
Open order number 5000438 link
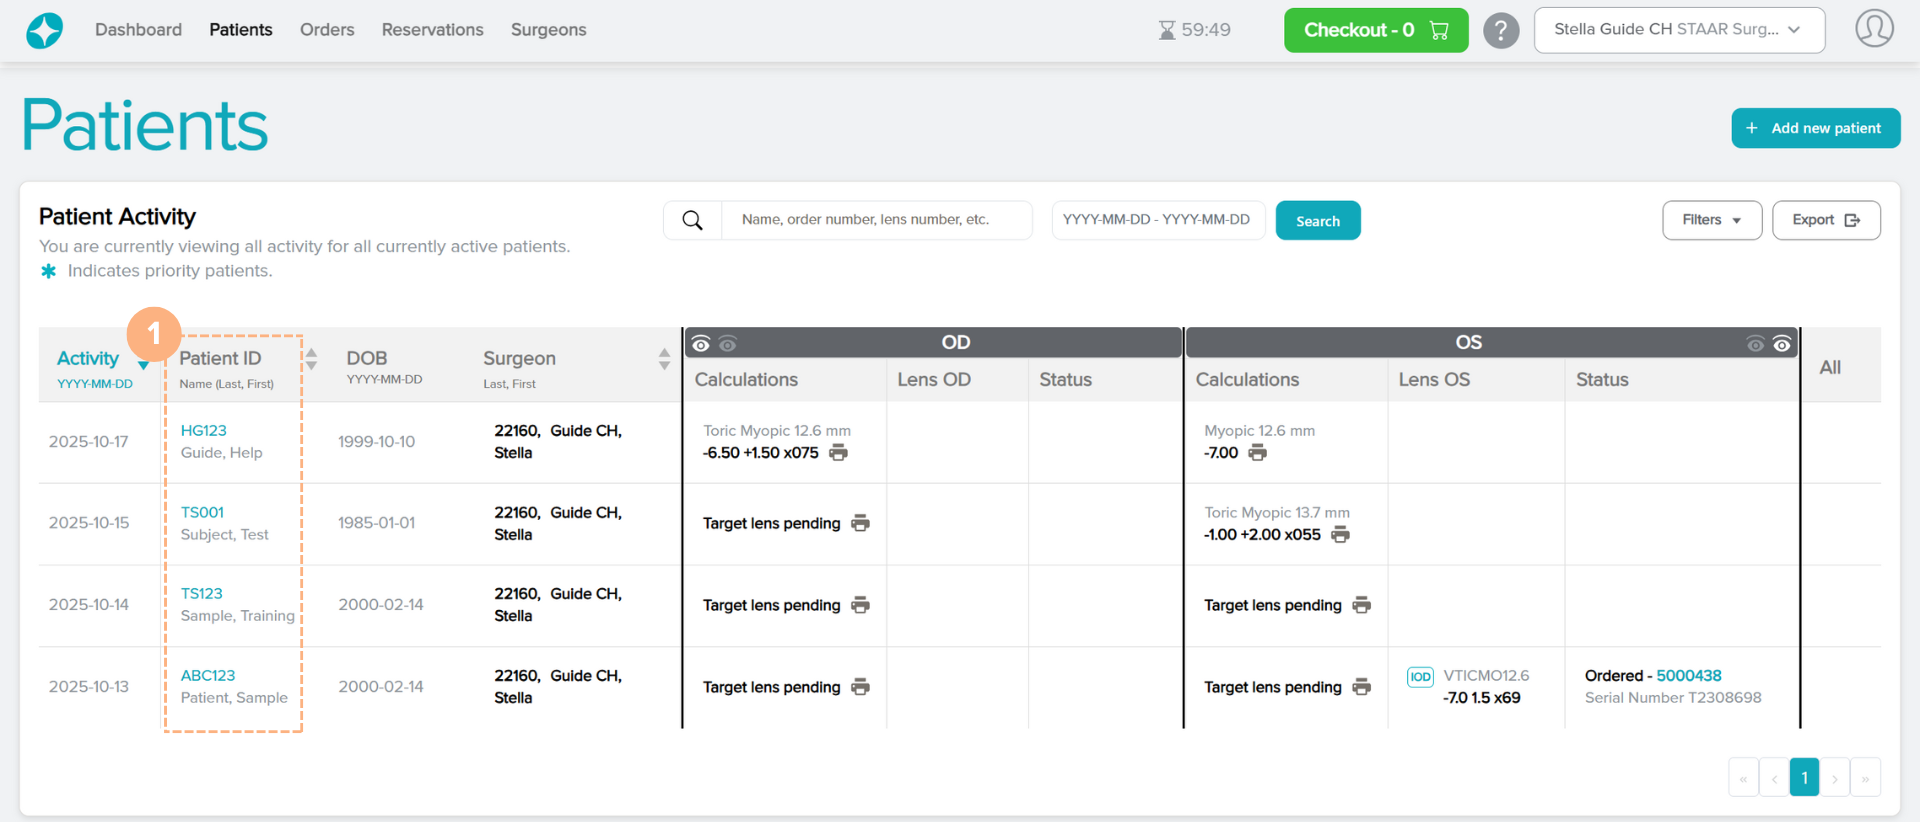click(x=1688, y=676)
